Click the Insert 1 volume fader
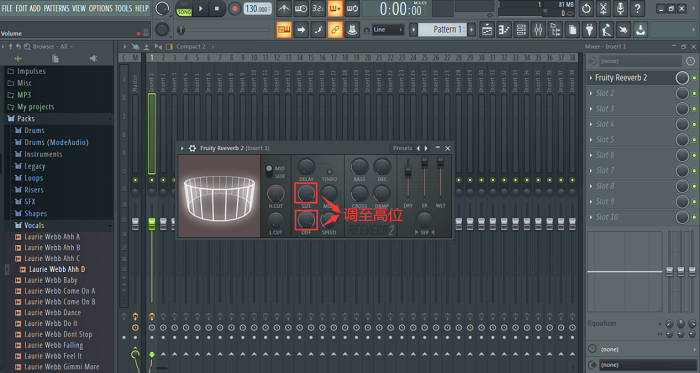The image size is (700, 373). 152,224
